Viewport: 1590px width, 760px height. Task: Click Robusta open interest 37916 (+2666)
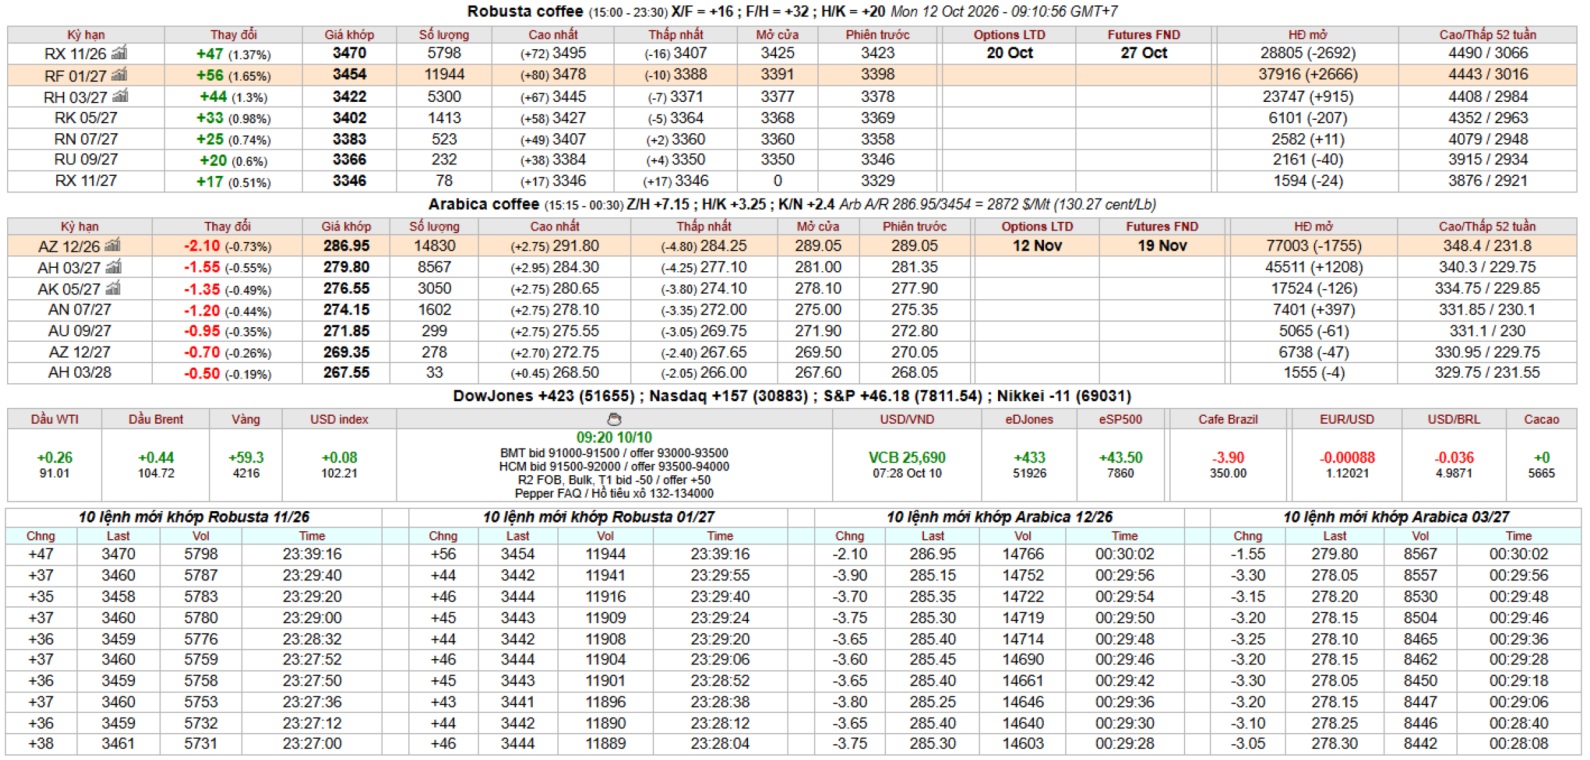(x=1307, y=74)
